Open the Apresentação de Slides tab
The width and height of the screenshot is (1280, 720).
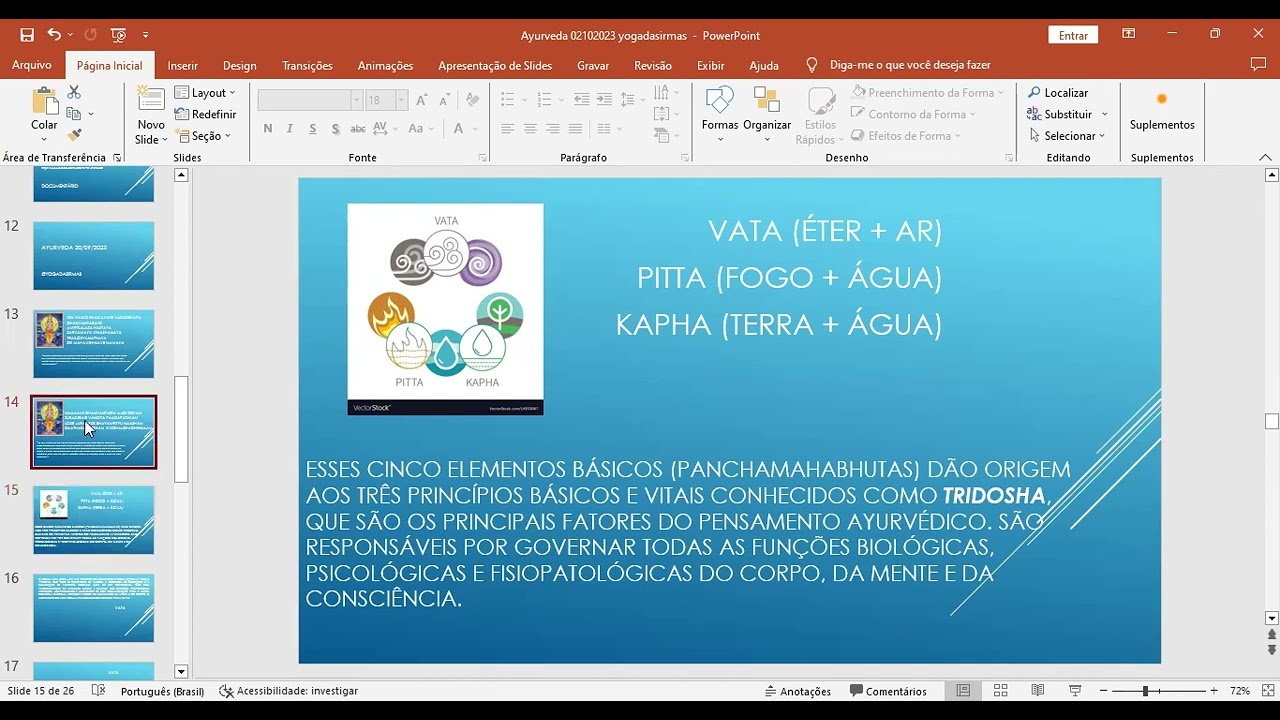495,65
